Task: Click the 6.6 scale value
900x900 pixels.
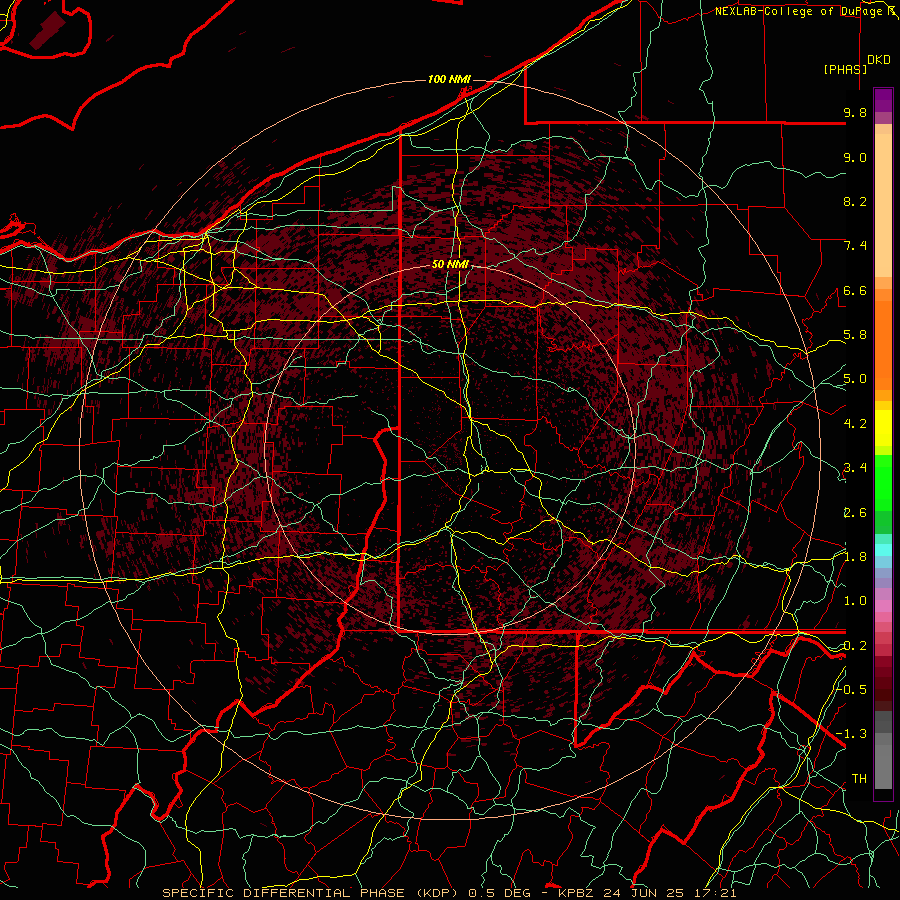Action: tap(855, 290)
